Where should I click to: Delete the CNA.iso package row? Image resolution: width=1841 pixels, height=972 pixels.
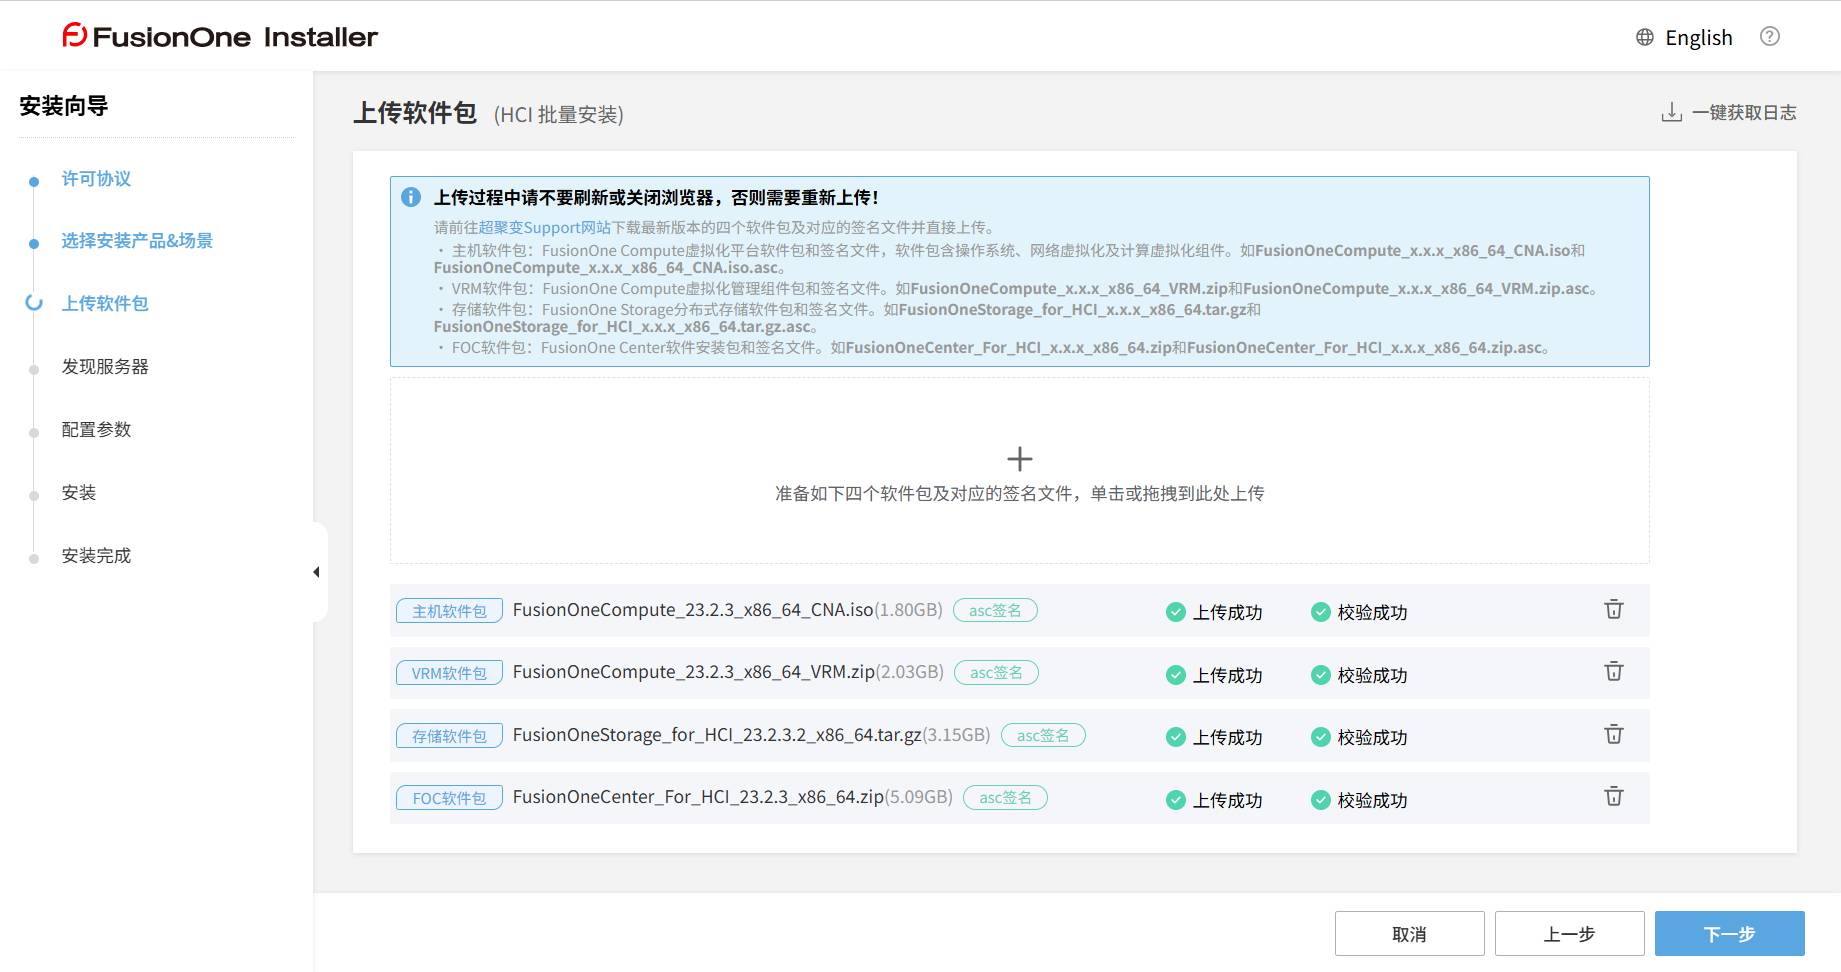1614,609
